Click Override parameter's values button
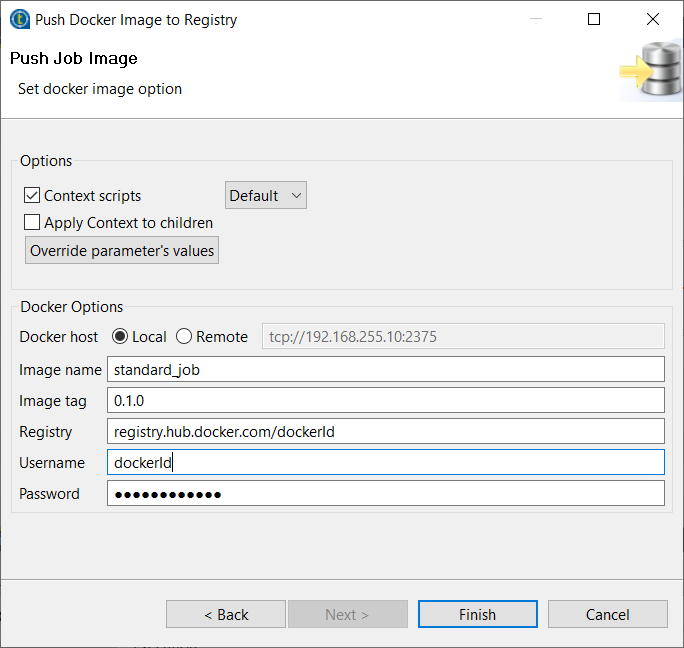This screenshot has height=648, width=684. 122,251
